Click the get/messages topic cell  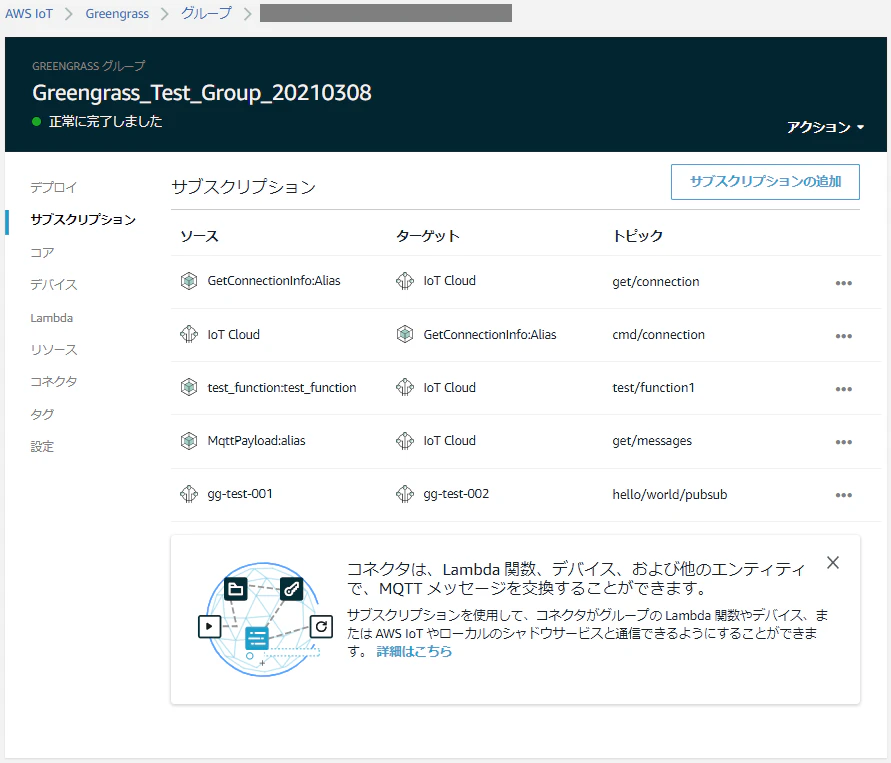coord(652,441)
